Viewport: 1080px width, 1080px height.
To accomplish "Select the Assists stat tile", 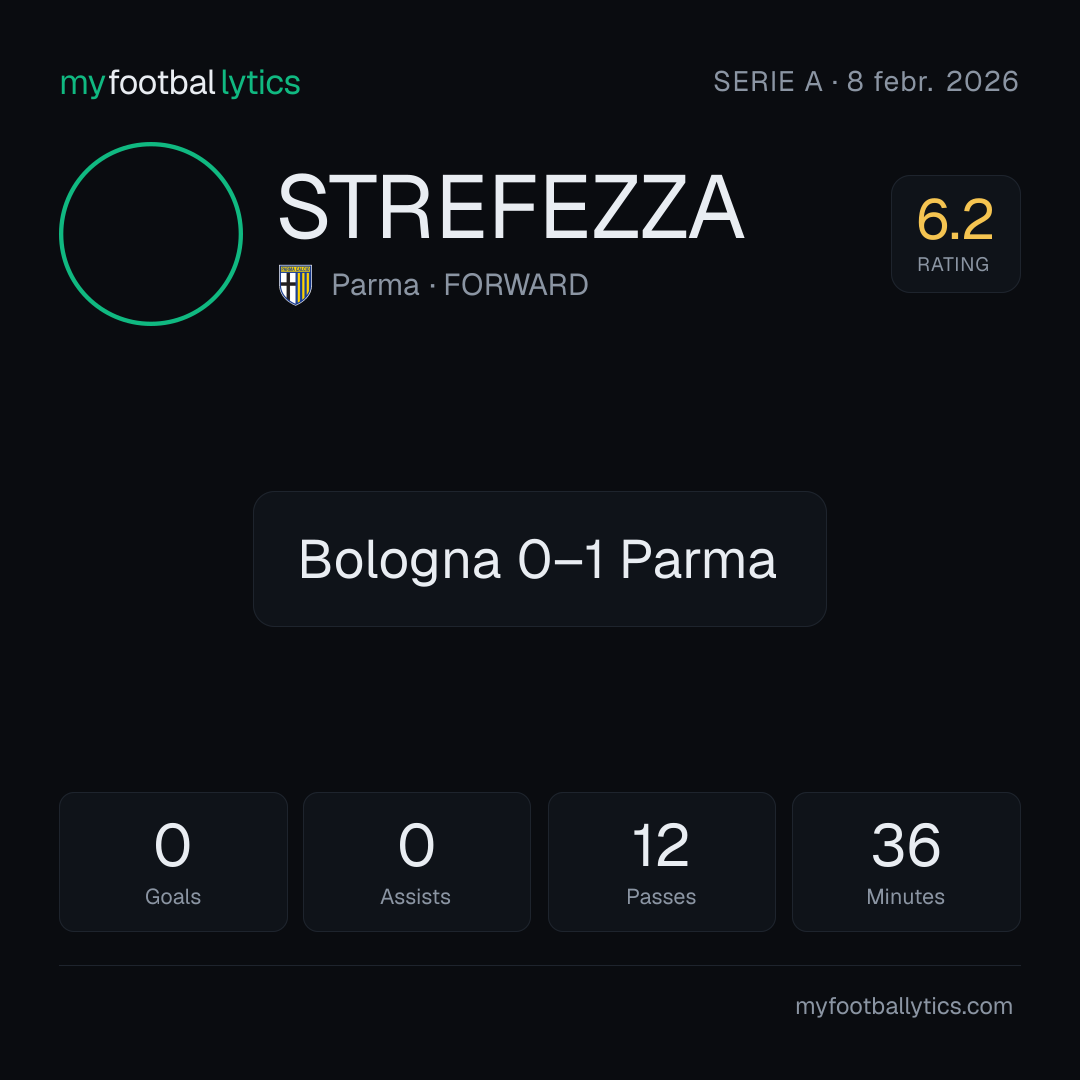I will pyautogui.click(x=417, y=862).
